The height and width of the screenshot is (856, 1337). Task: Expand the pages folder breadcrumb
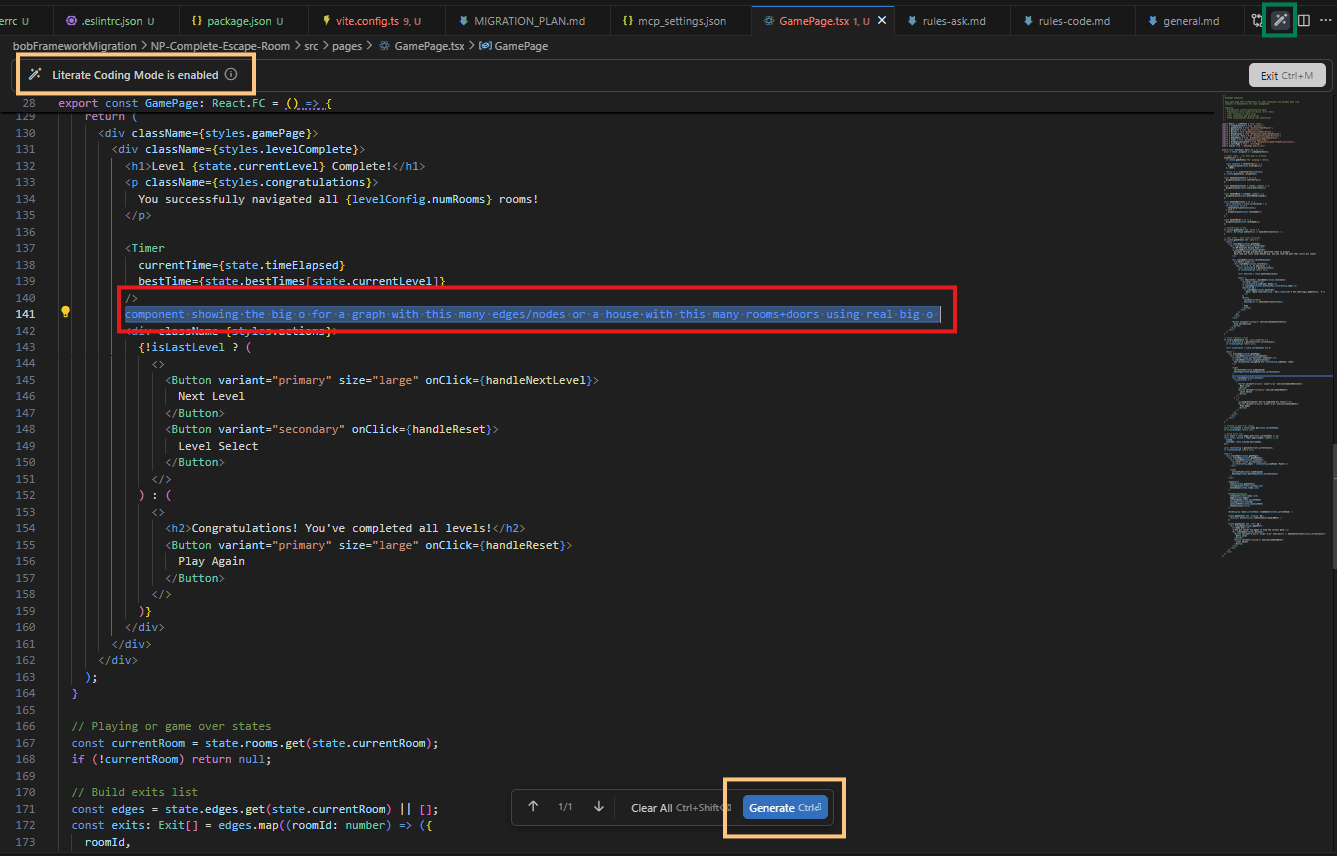point(349,45)
